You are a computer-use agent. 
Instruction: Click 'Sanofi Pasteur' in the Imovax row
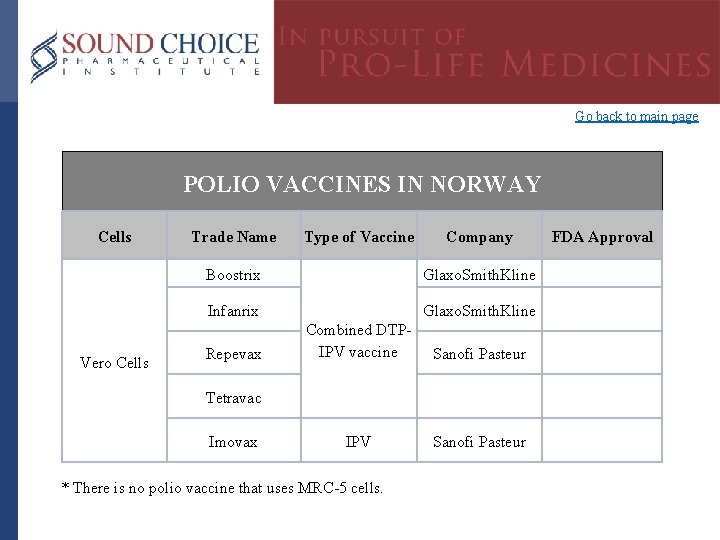pos(479,441)
